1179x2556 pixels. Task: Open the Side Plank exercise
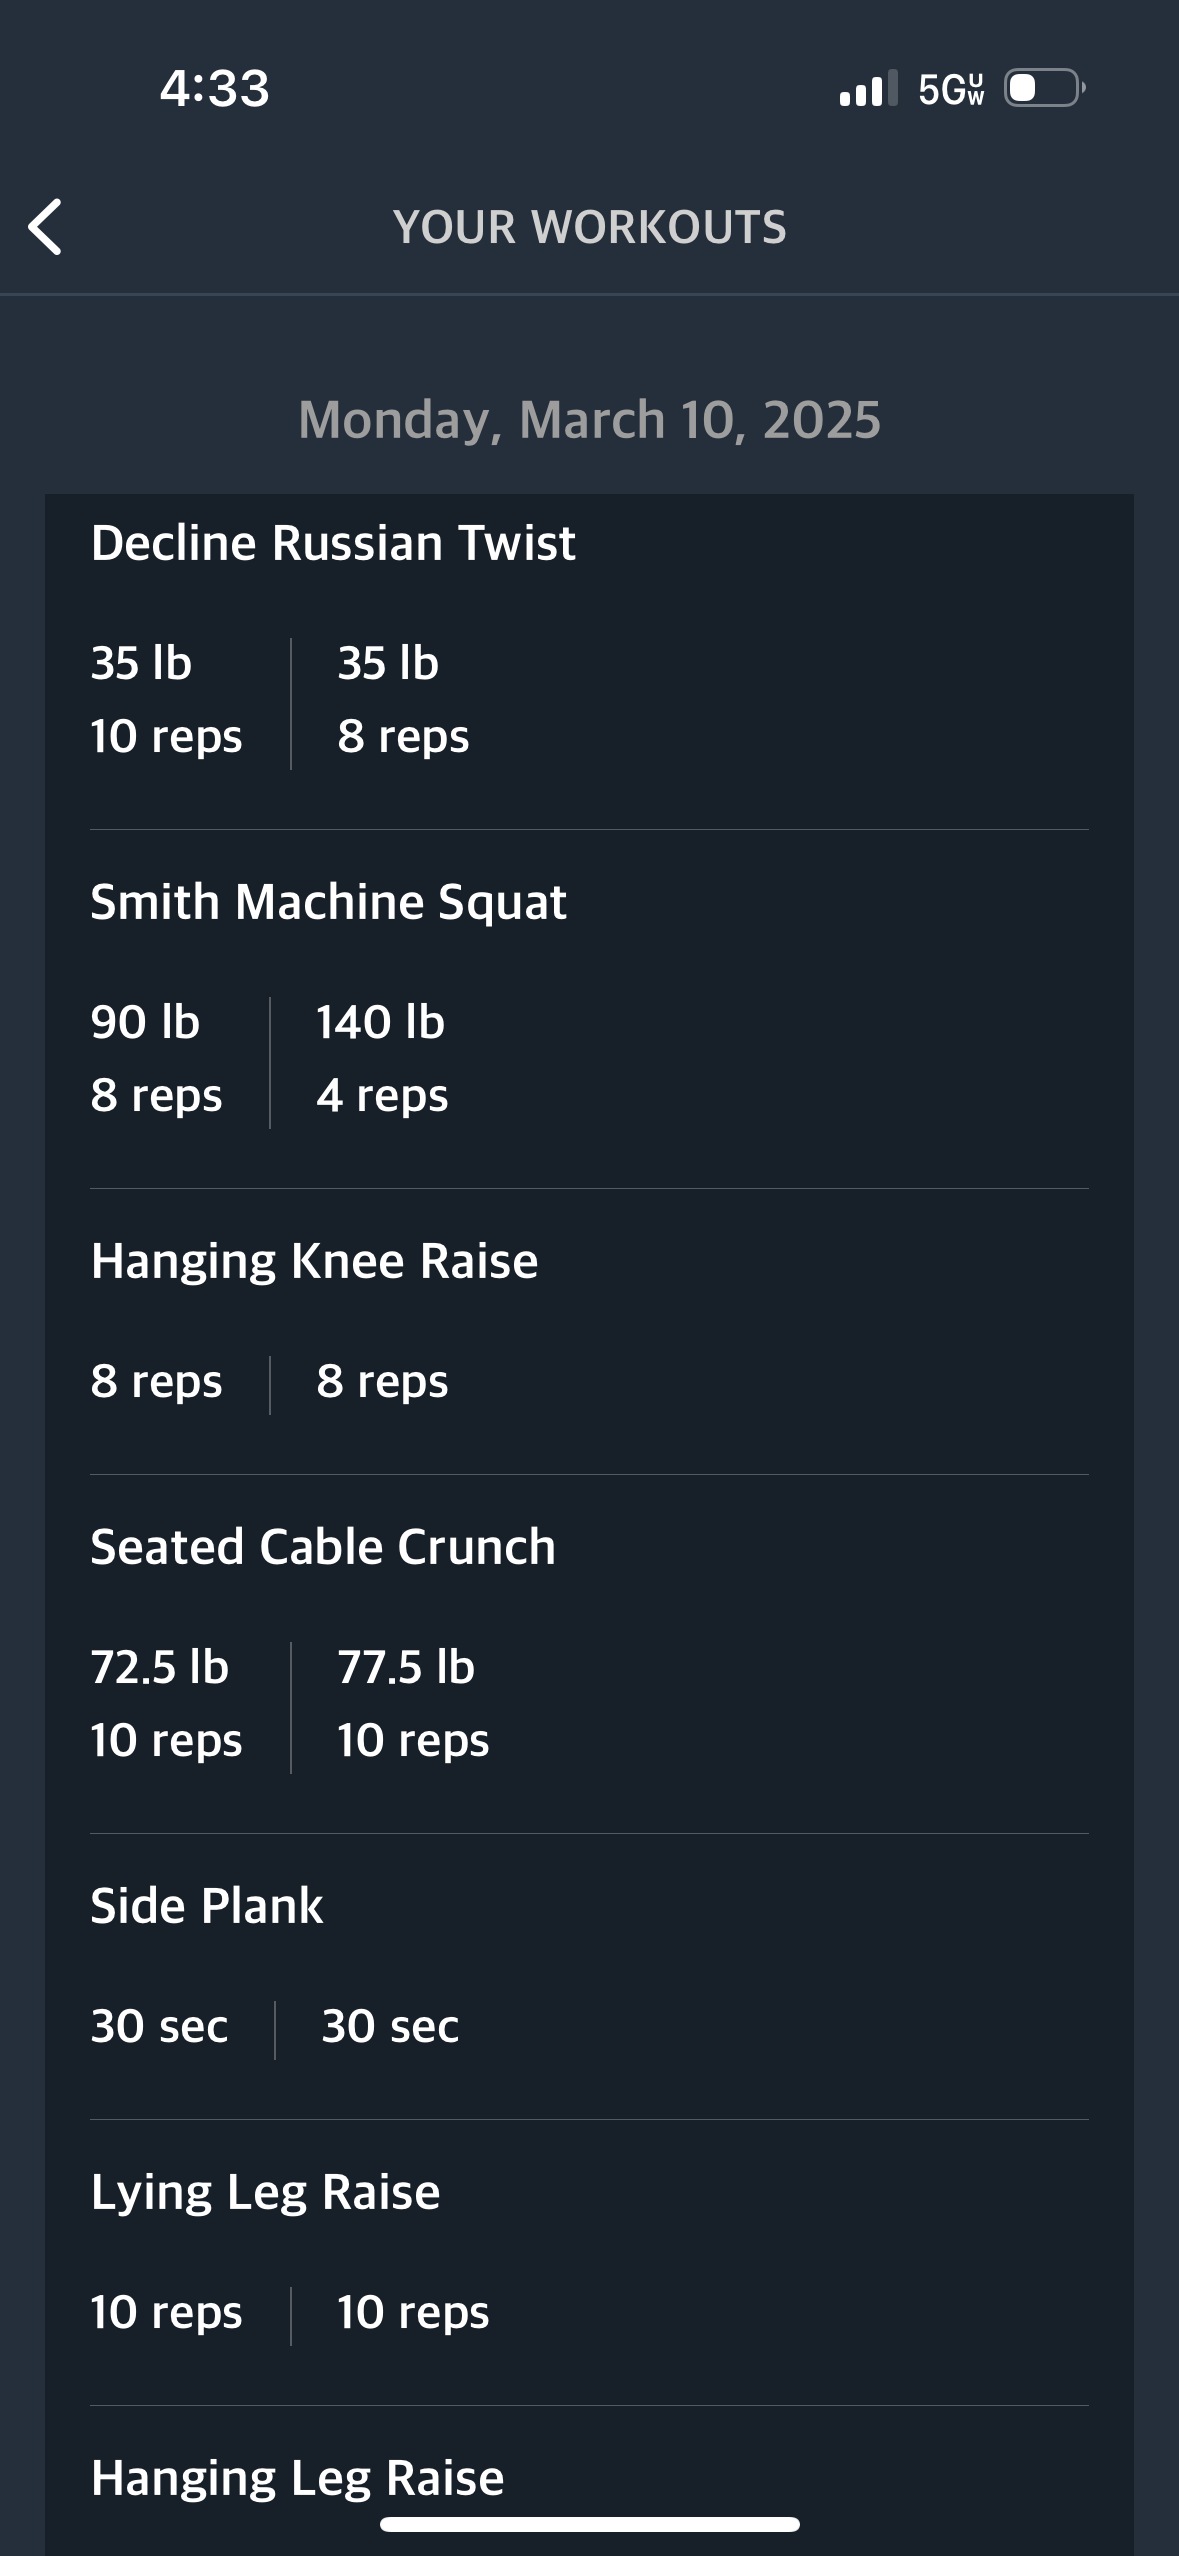pos(589,1977)
